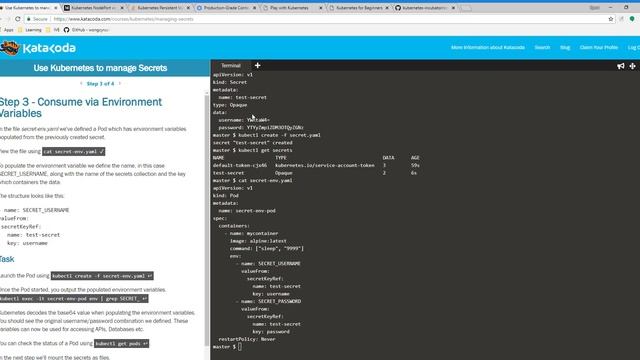Click the test-secret row in secrets table
The image size is (640, 360).
[x=315, y=173]
